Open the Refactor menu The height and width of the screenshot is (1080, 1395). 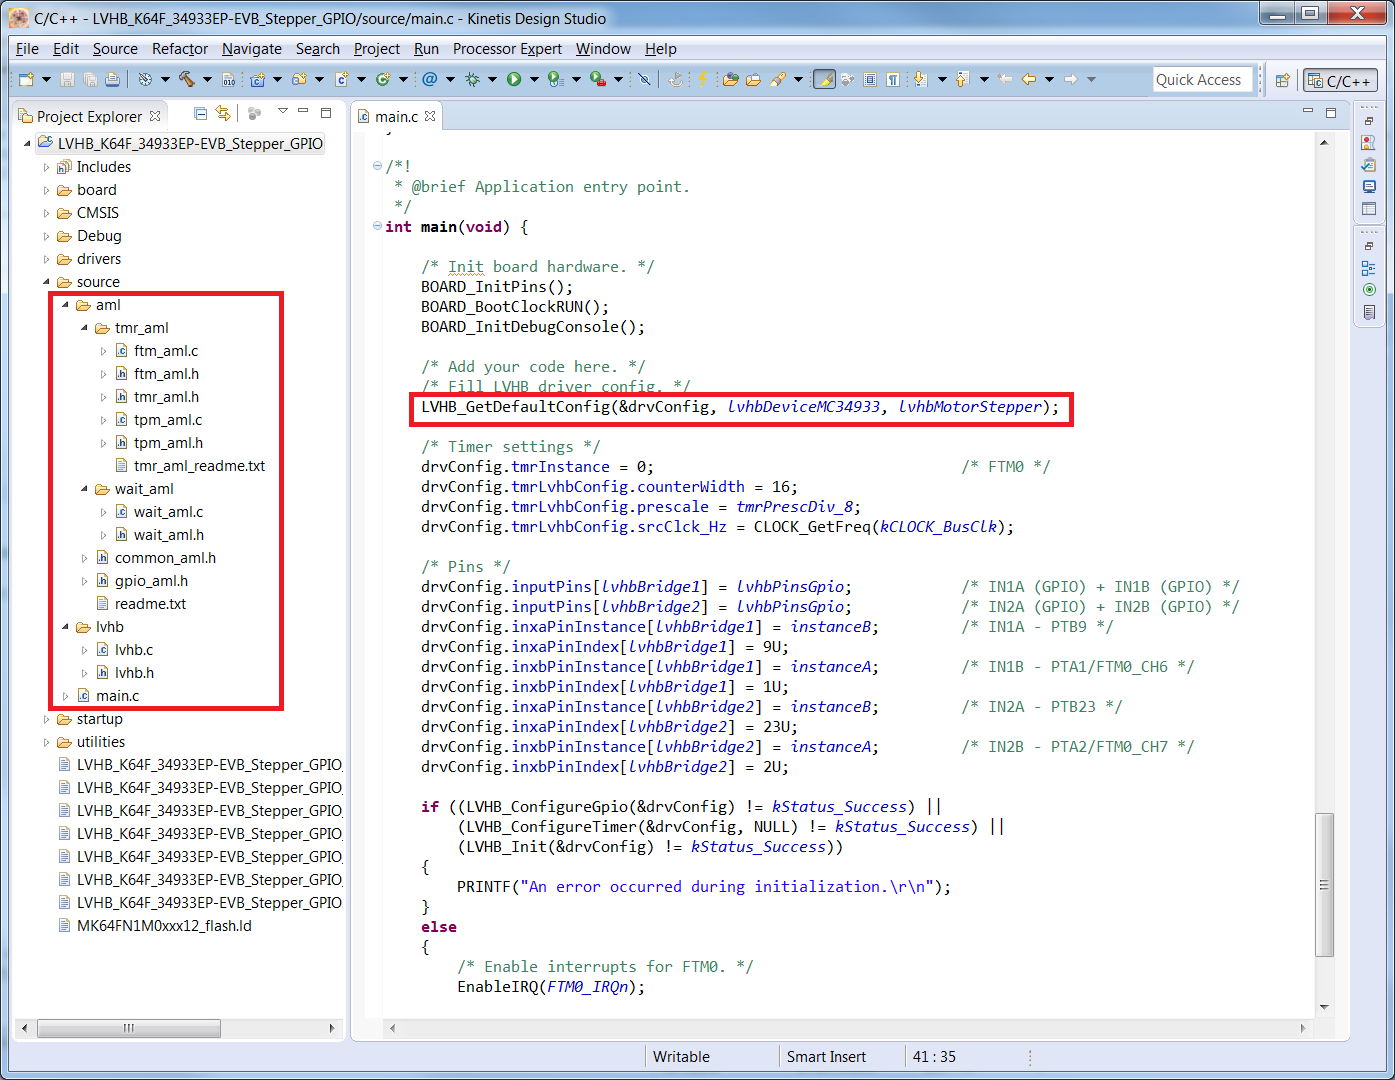pyautogui.click(x=180, y=49)
